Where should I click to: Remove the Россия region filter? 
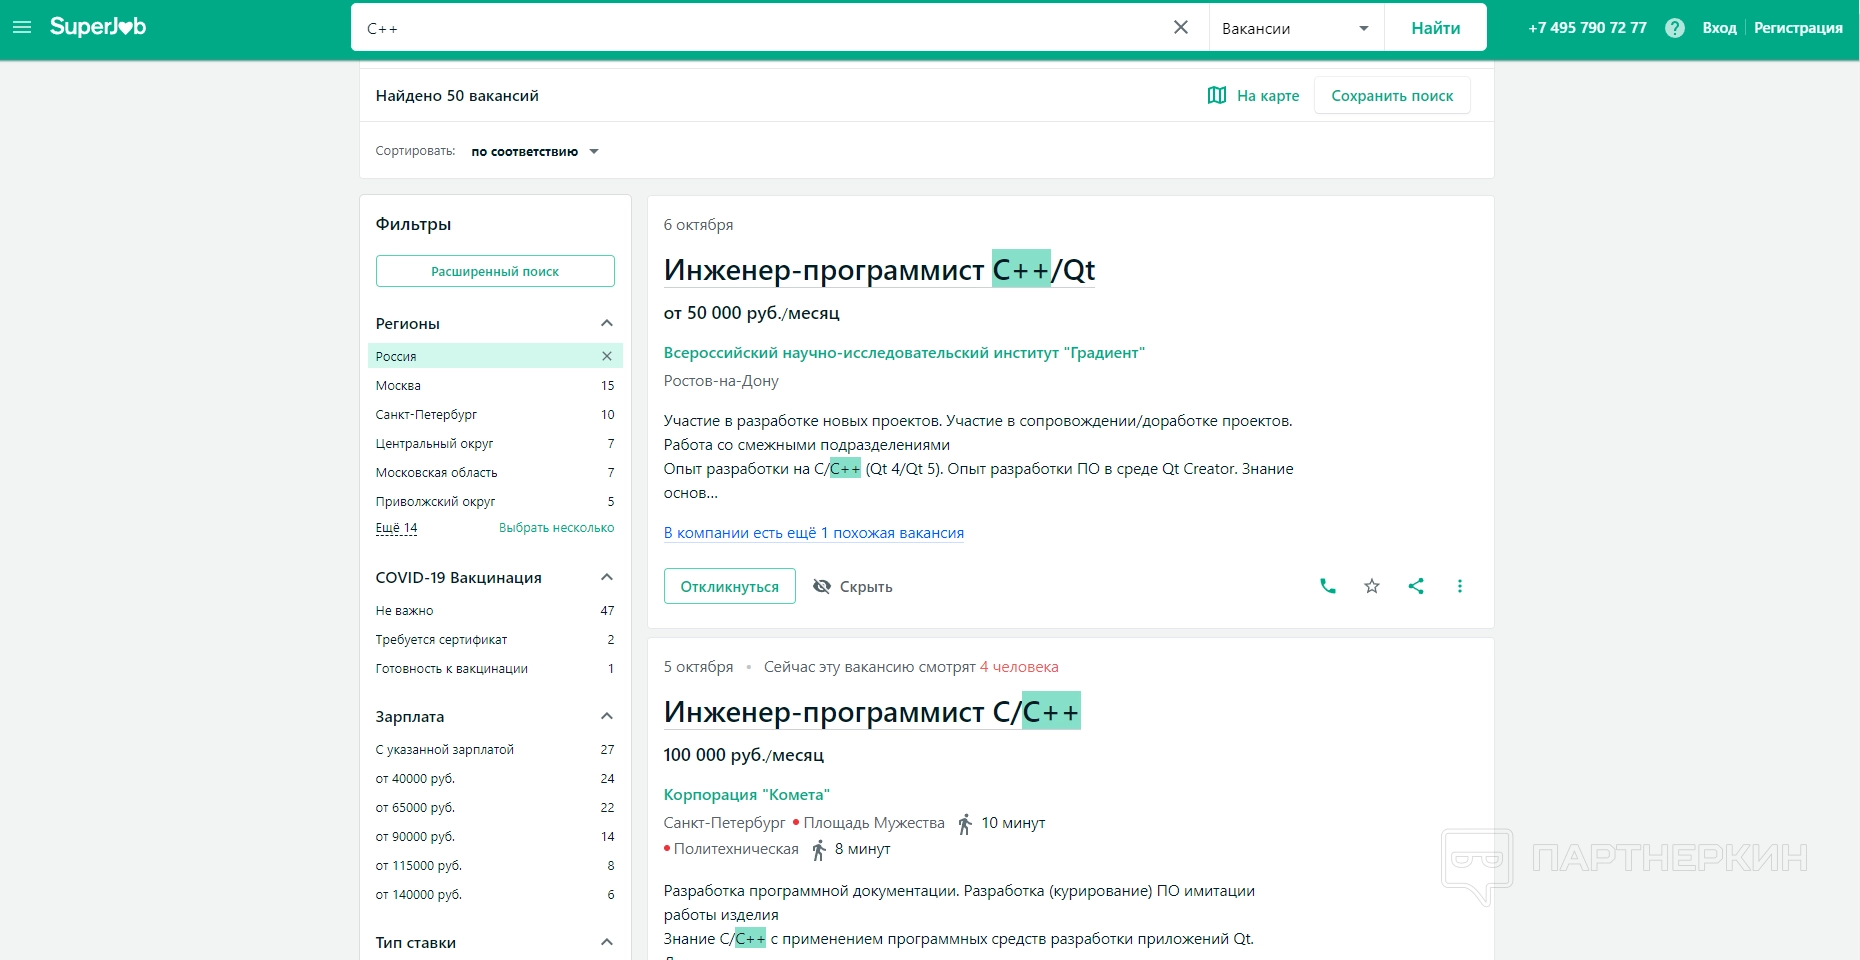pyautogui.click(x=606, y=356)
